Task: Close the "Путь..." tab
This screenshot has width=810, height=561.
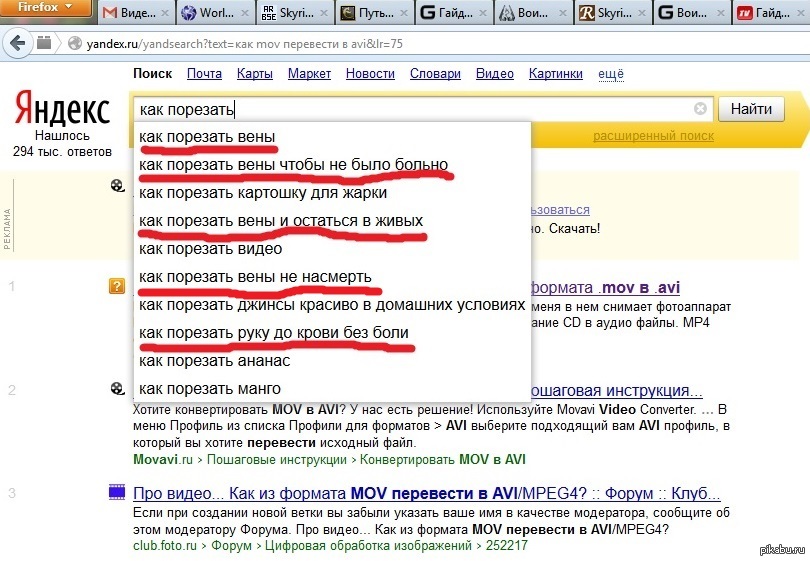Action: pos(404,13)
